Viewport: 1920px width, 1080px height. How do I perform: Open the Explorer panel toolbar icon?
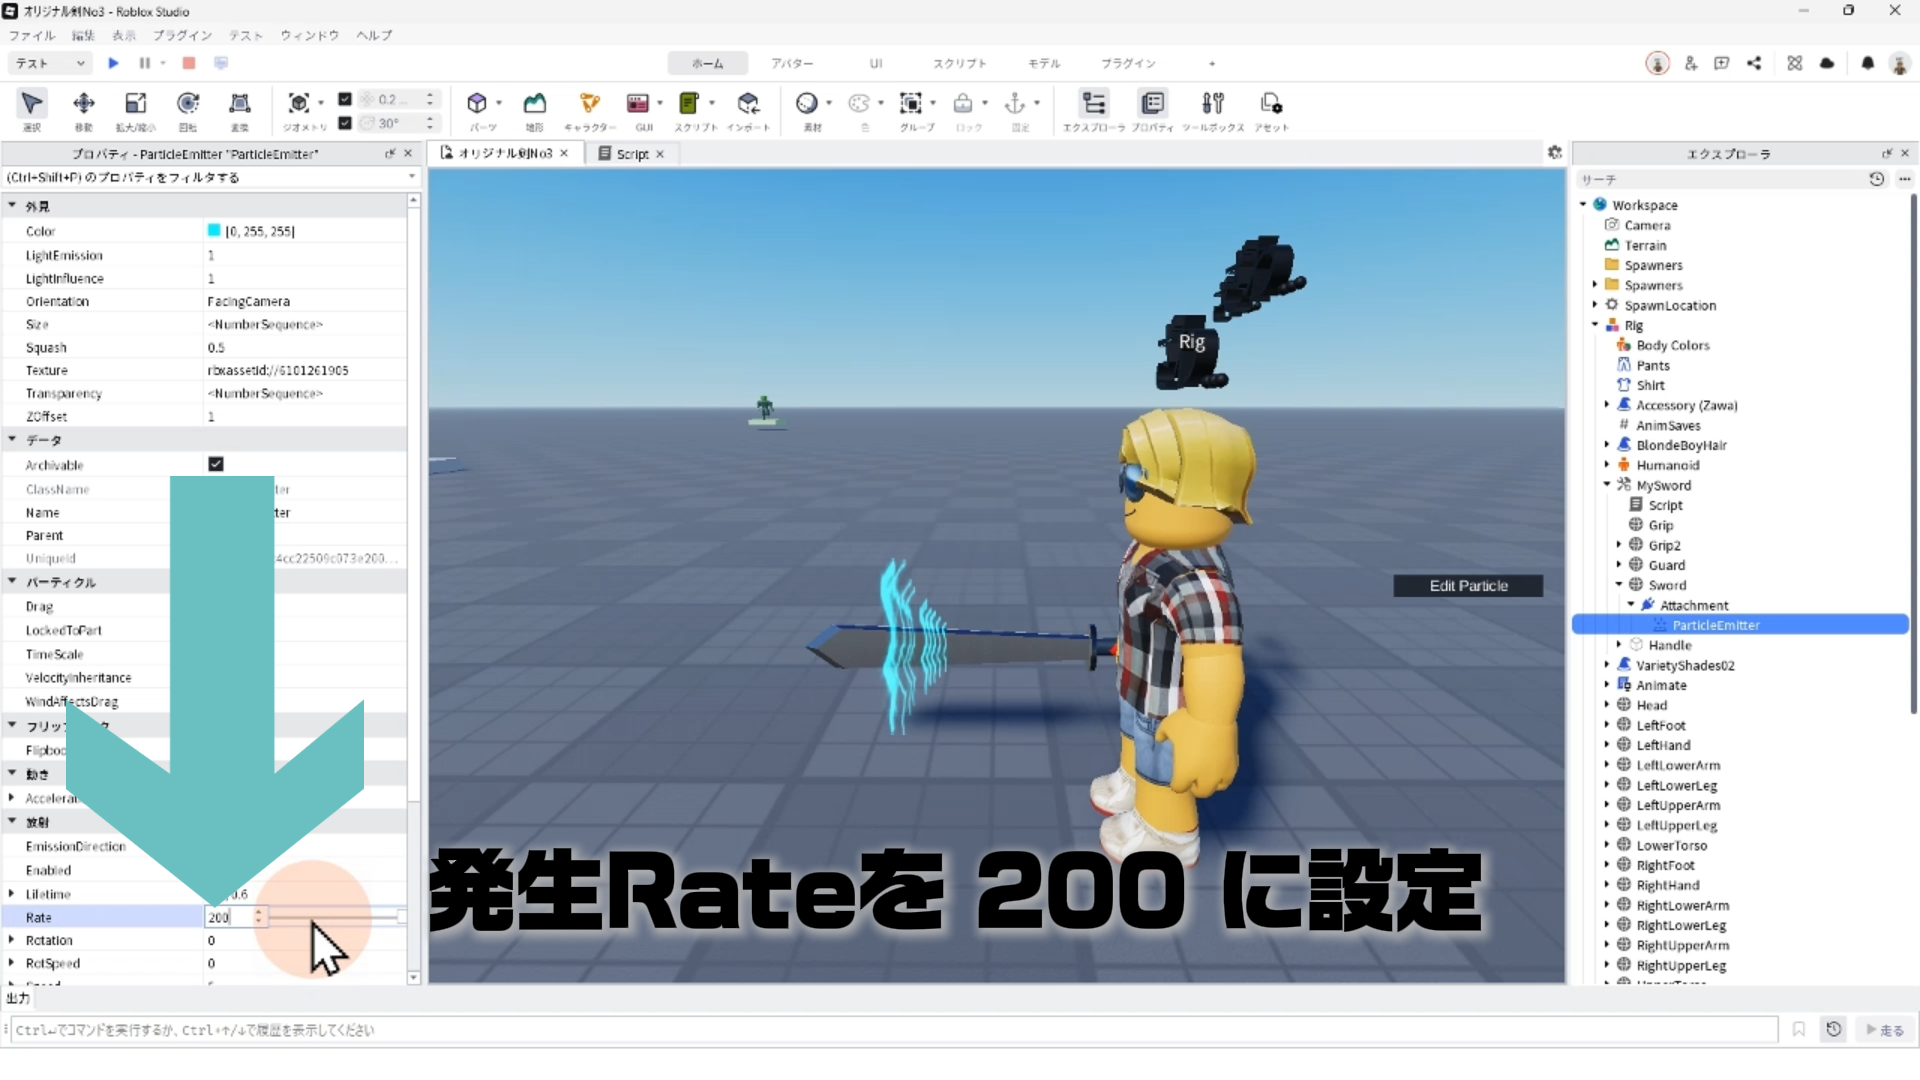click(1094, 104)
